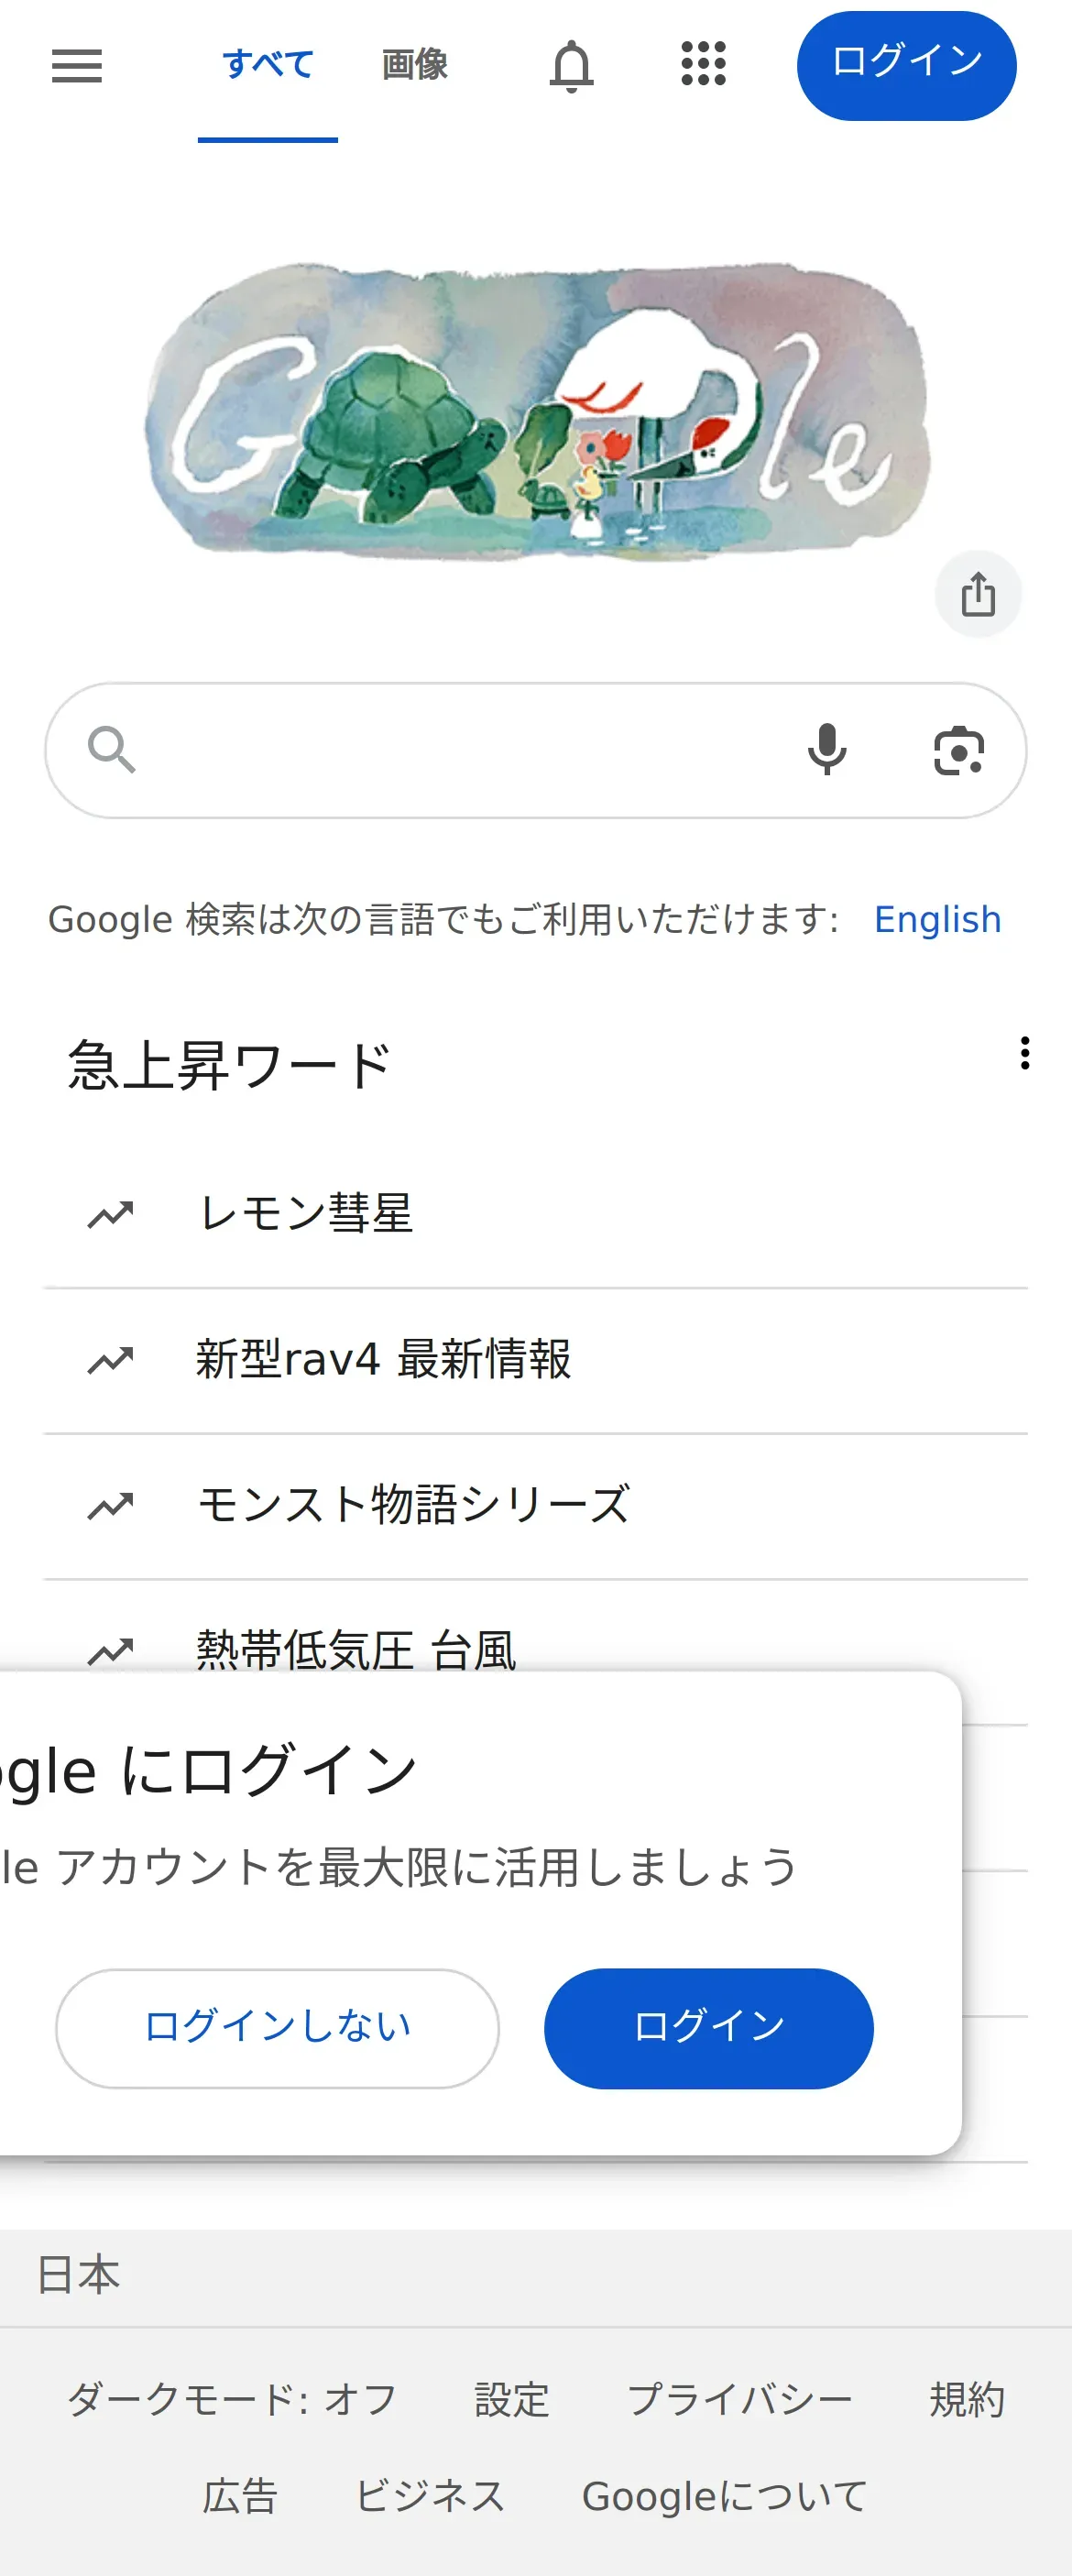Open 設定 settings in footer
This screenshot has height=2576, width=1072.
(511, 2399)
